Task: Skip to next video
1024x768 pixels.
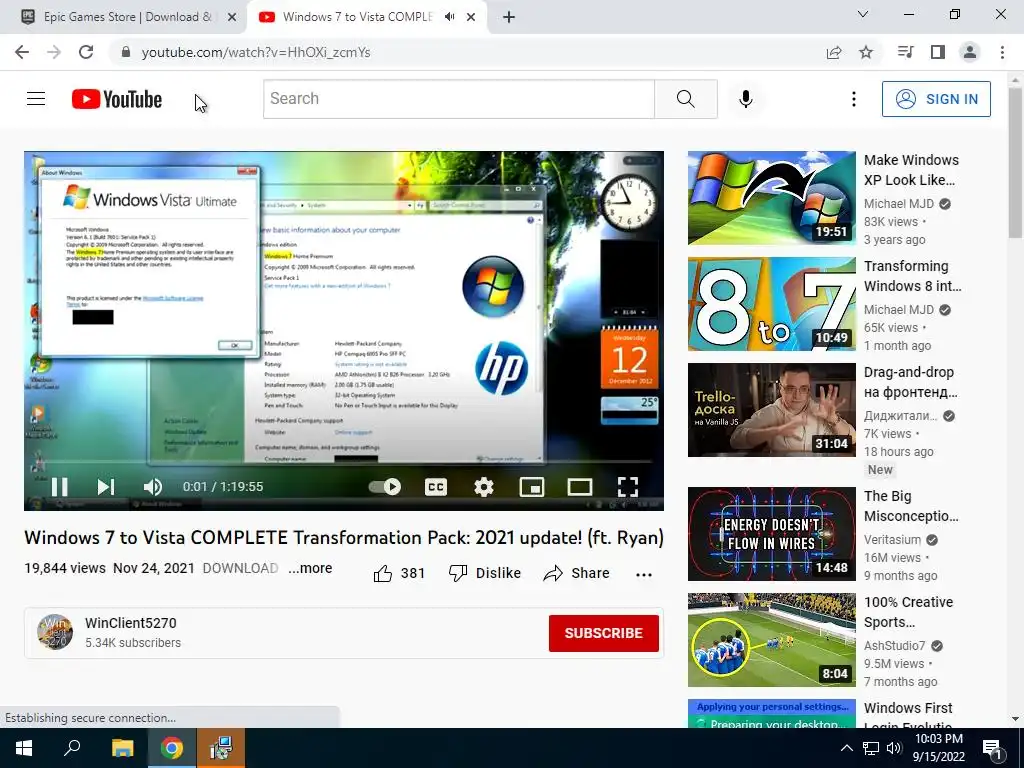Action: click(x=106, y=487)
